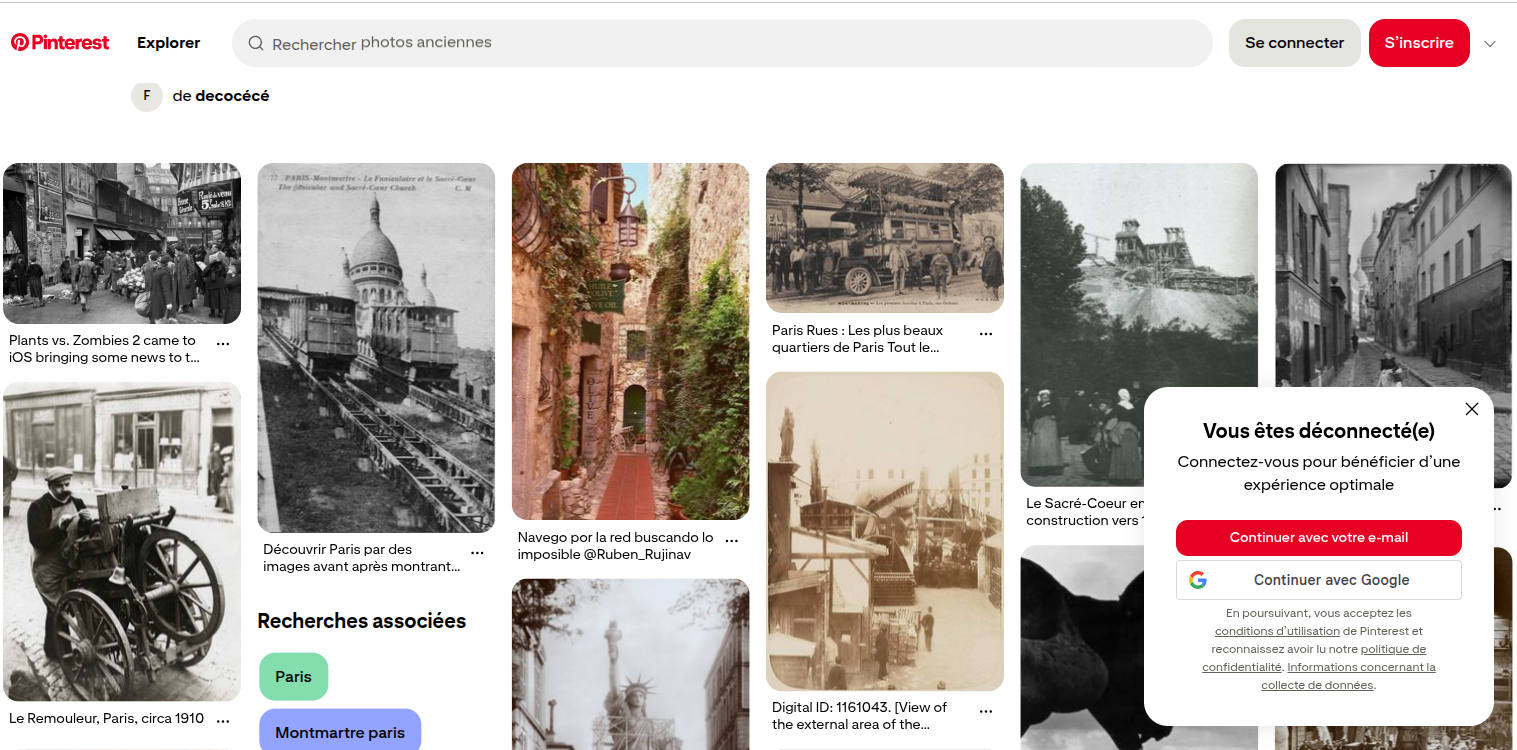Screen dimensions: 1517x750
Task: Click the F profile avatar of decocécé
Action: [x=147, y=96]
